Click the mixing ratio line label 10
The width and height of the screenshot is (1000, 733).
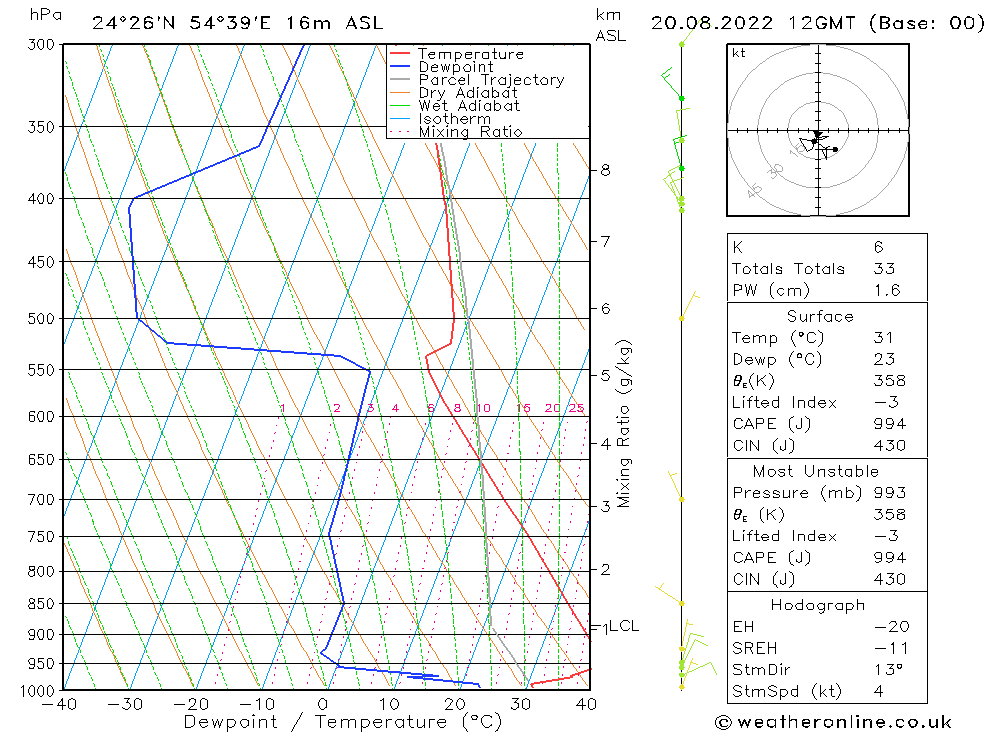point(483,408)
